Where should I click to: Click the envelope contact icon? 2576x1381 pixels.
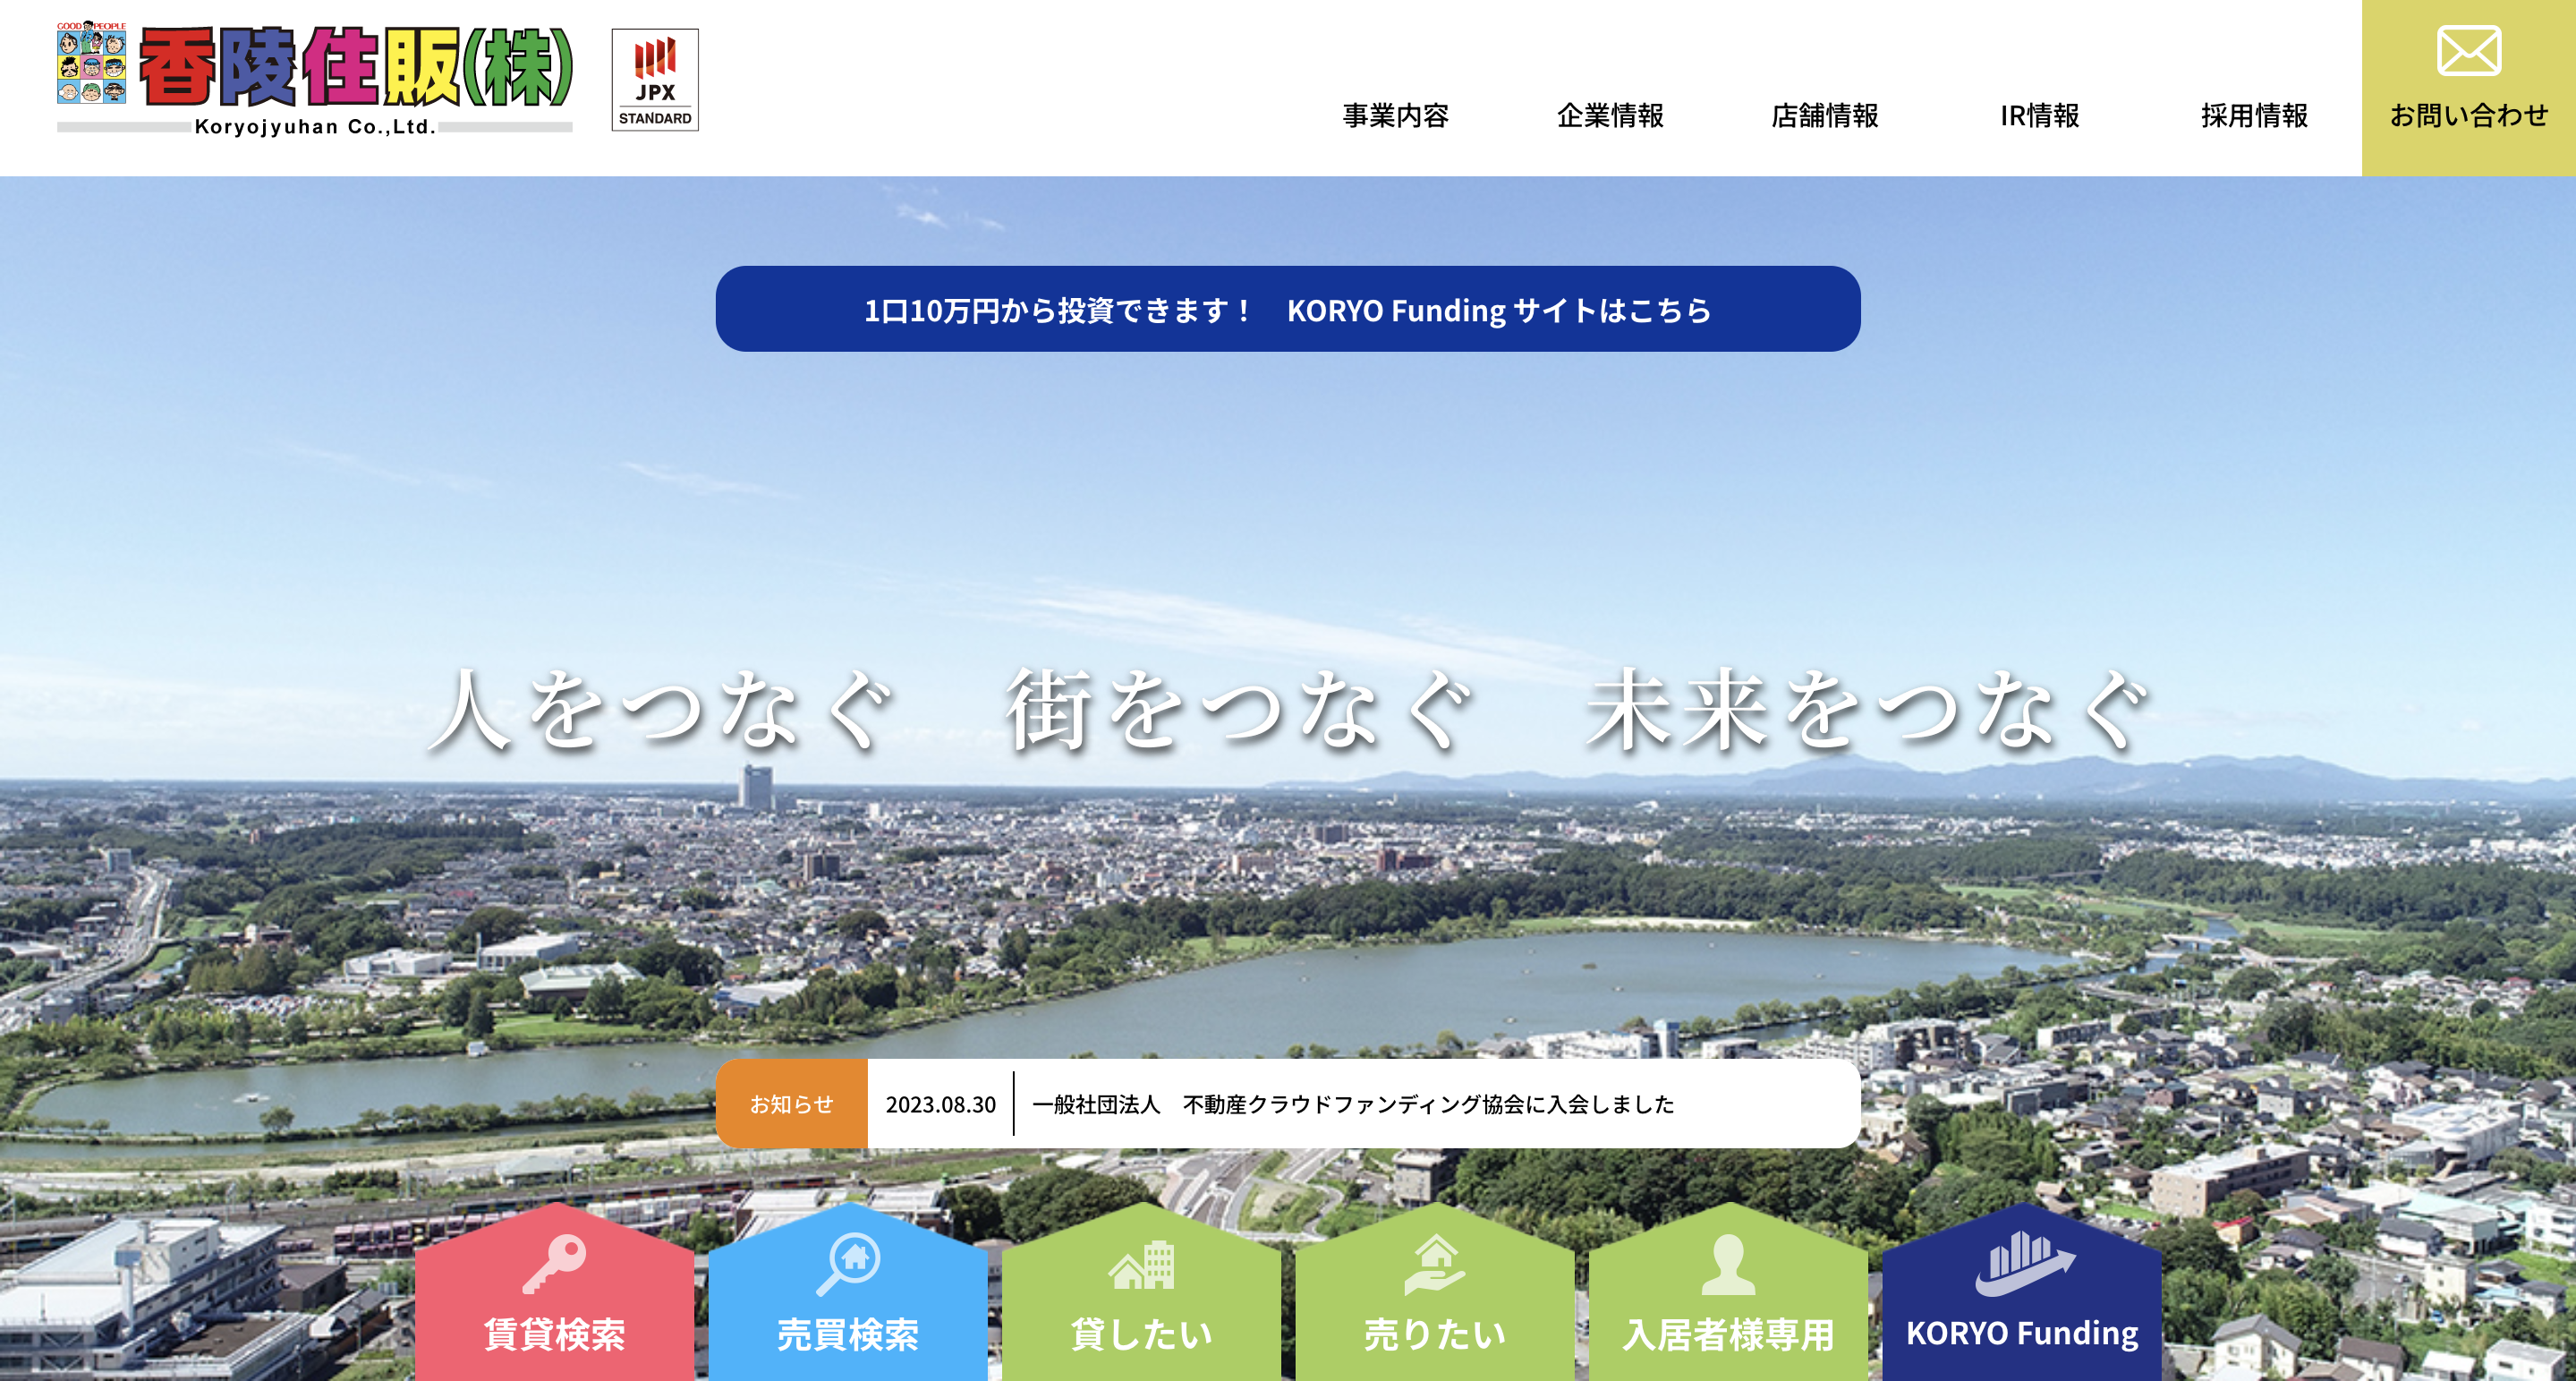[x=2469, y=51]
